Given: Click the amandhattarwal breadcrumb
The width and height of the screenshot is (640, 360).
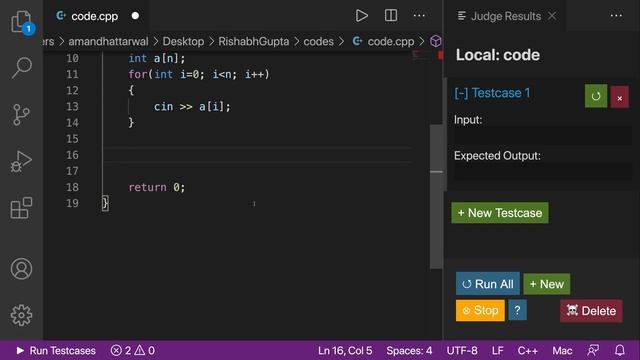Looking at the screenshot, I should pyautogui.click(x=108, y=41).
